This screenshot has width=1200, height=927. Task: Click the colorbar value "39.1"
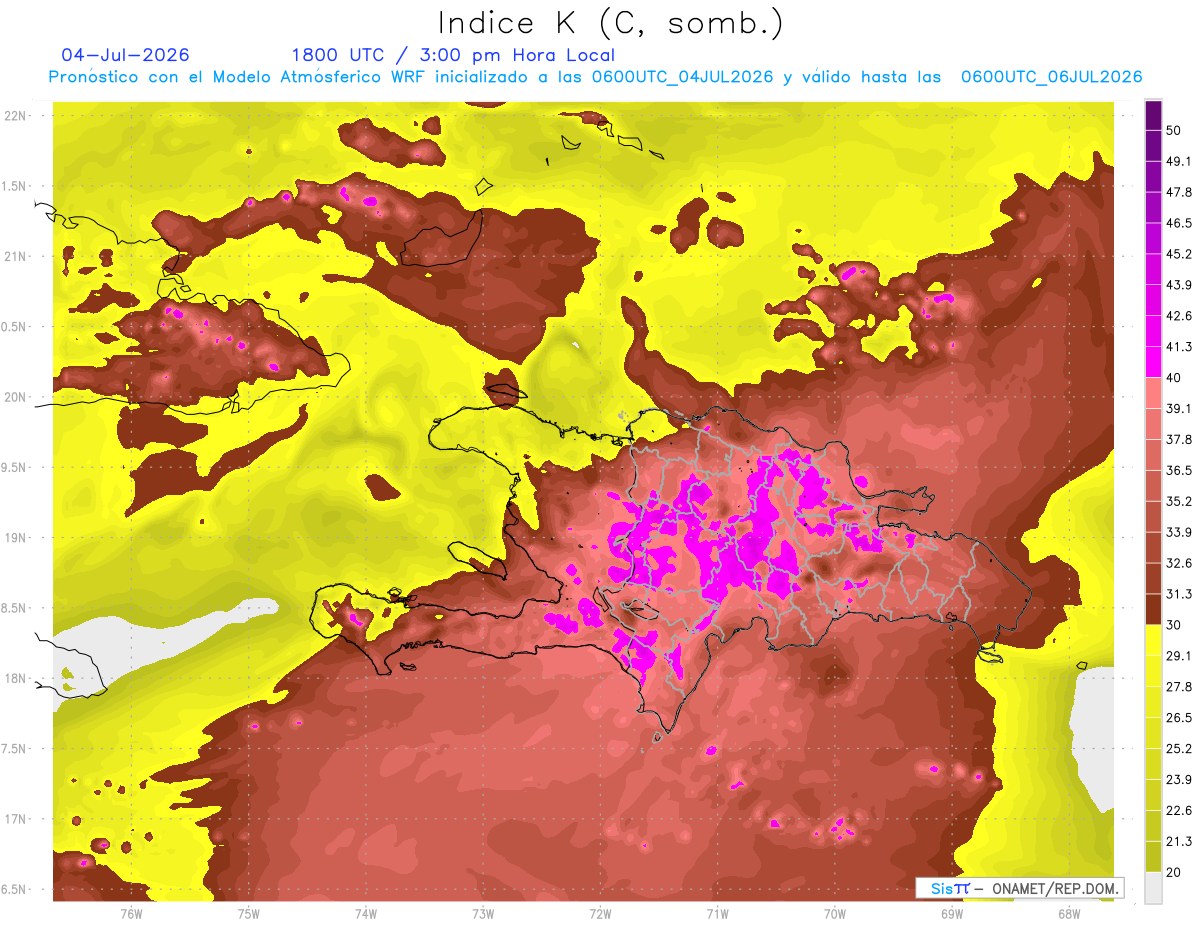(1179, 409)
